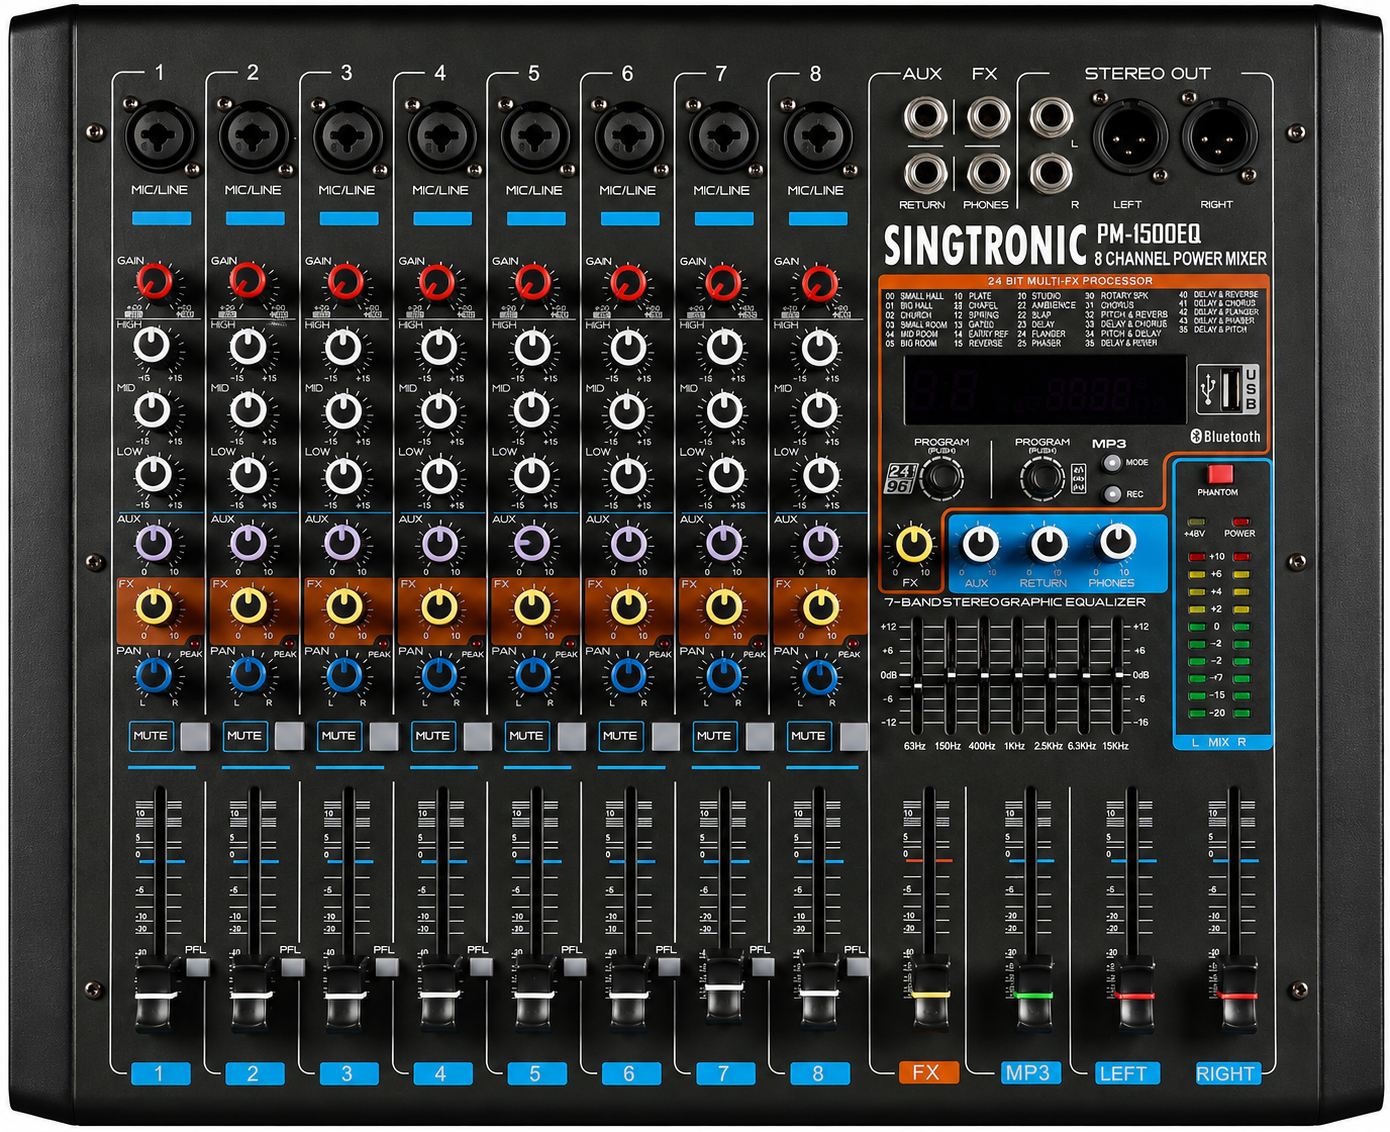Click the FX quarter-inch jack
The height and width of the screenshot is (1132, 1390).
coord(988,117)
